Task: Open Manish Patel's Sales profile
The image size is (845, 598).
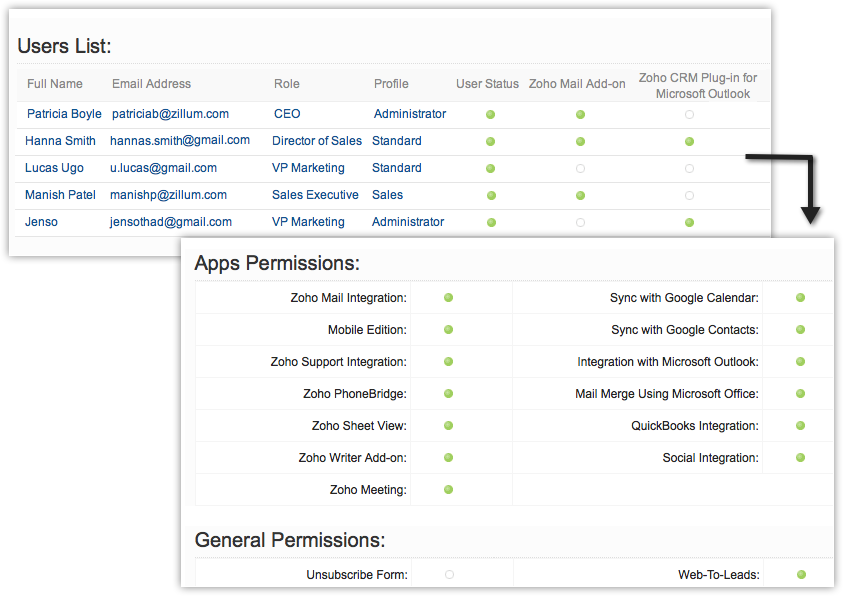Action: pyautogui.click(x=387, y=195)
